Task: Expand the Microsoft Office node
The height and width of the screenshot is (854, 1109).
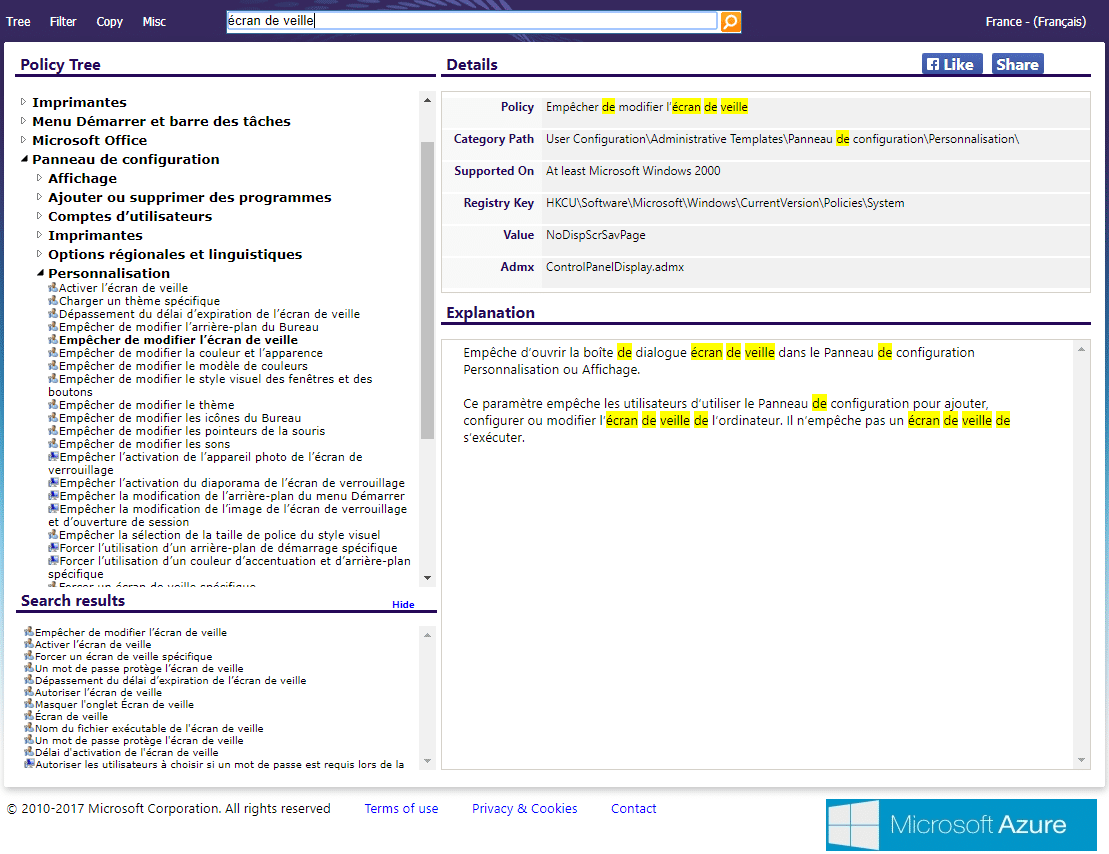Action: (x=23, y=140)
